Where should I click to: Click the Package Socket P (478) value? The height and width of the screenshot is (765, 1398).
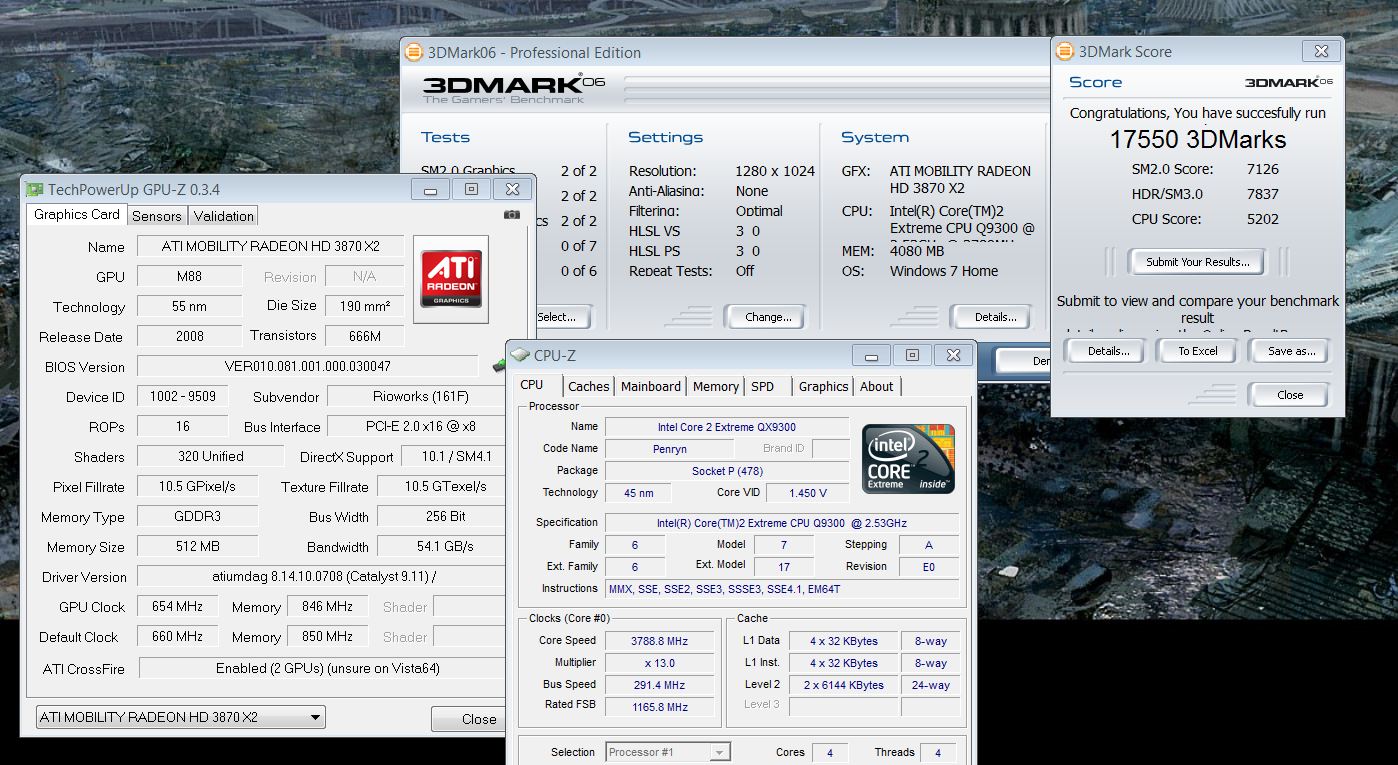726,471
